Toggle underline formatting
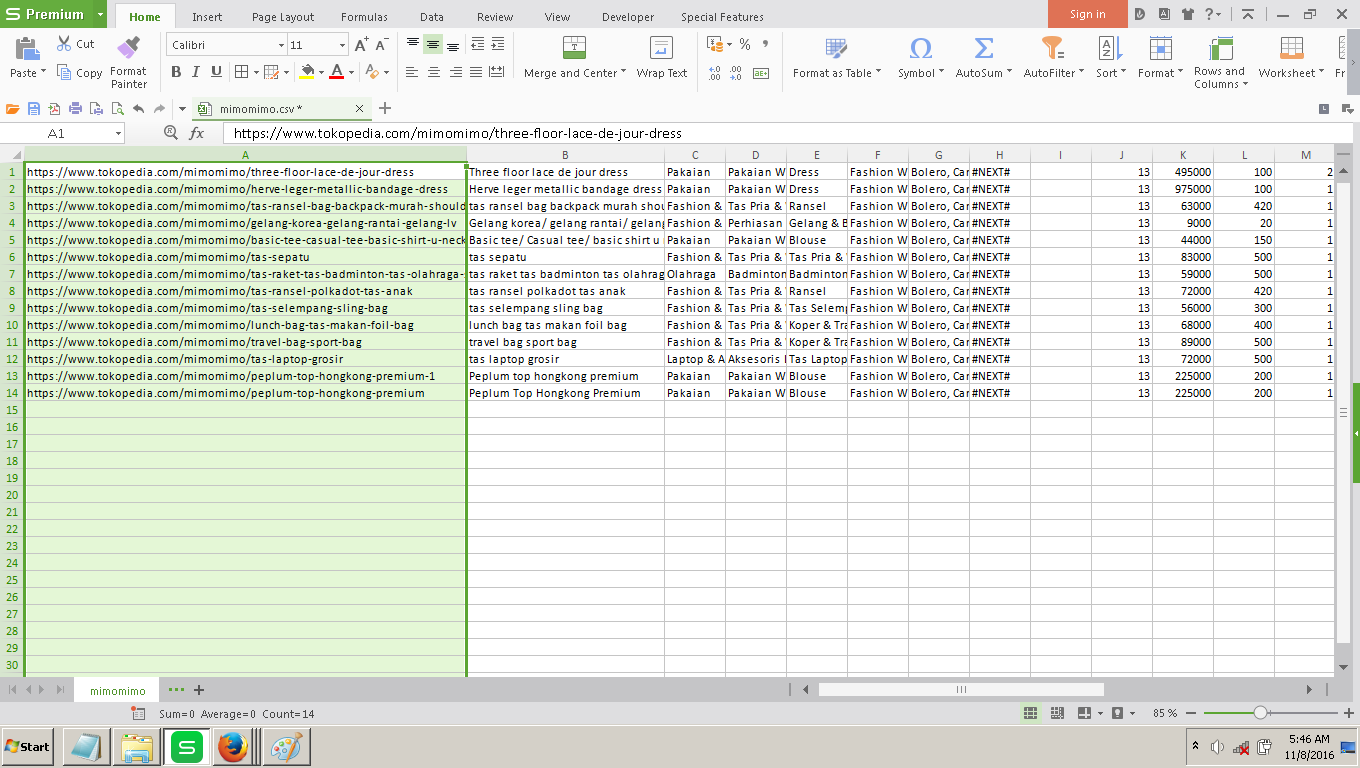The image size is (1360, 768). coord(216,72)
